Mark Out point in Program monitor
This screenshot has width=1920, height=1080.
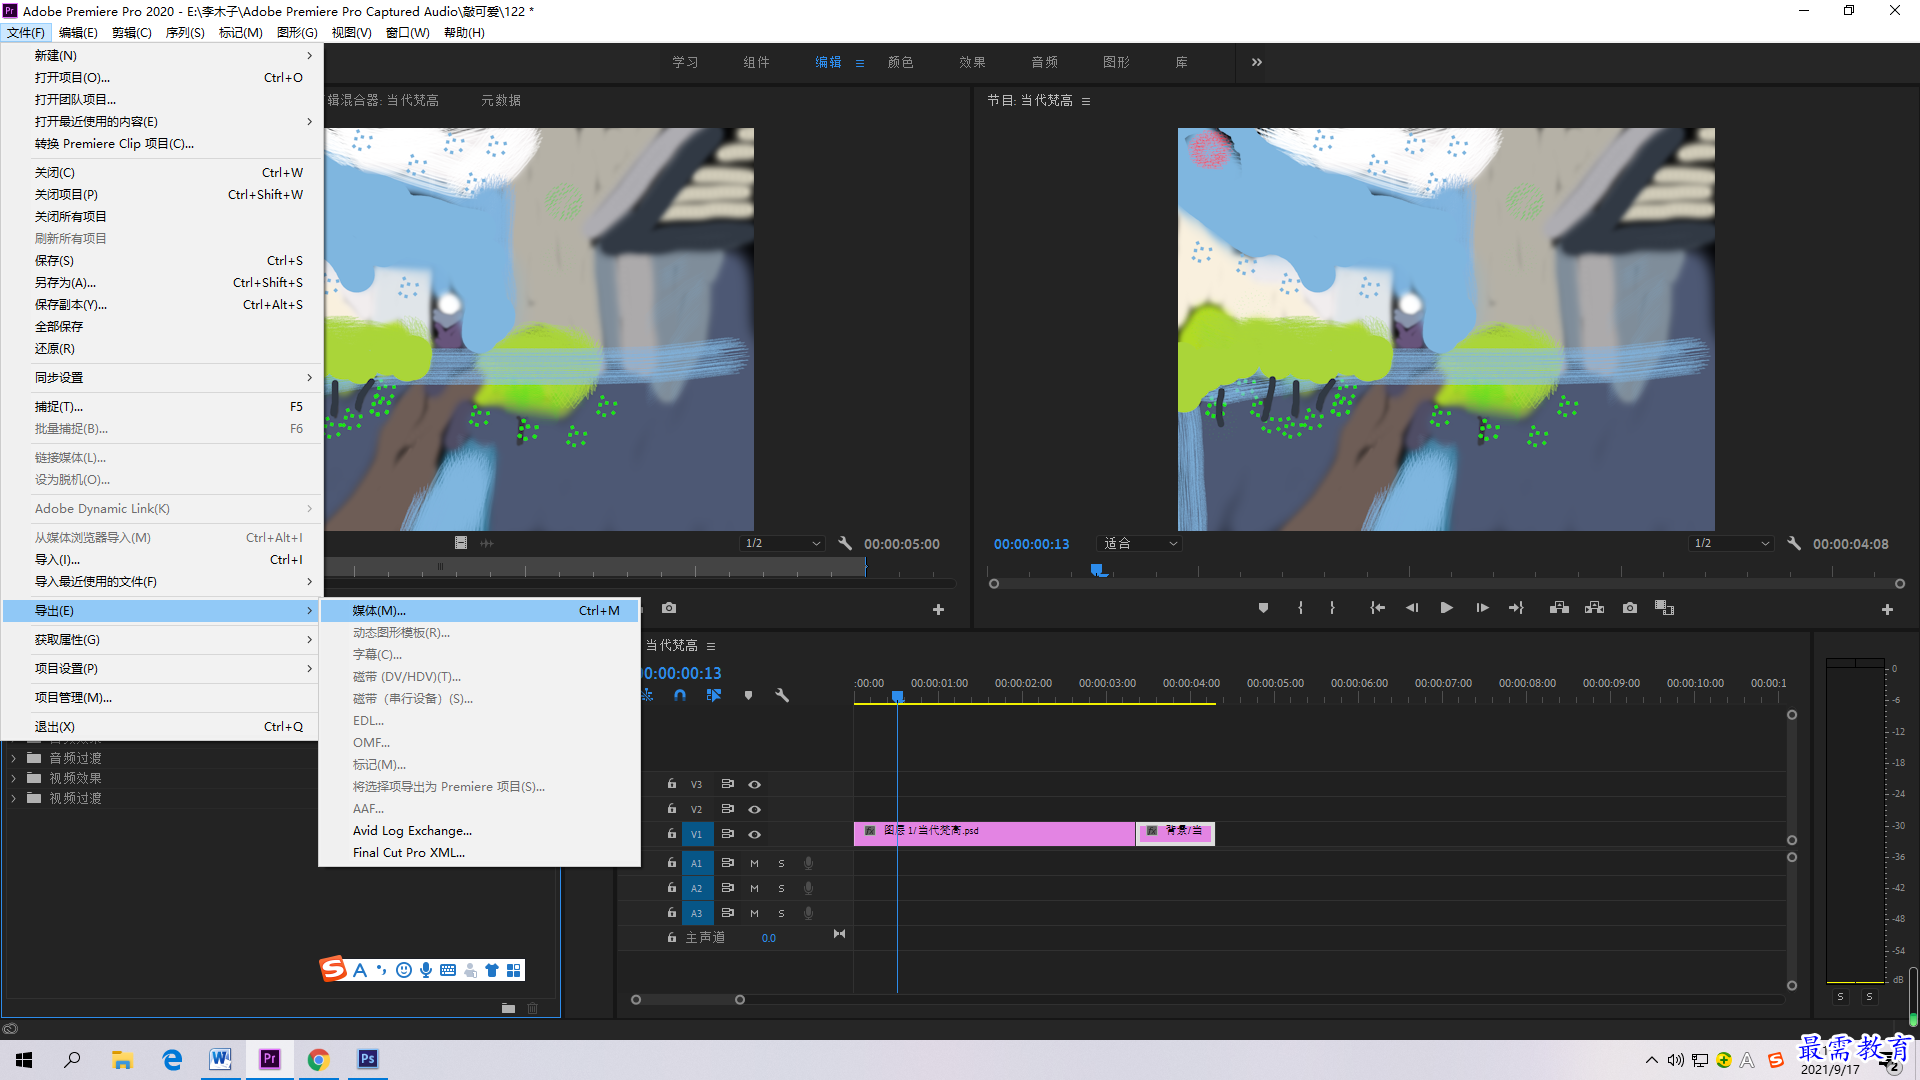1332,608
